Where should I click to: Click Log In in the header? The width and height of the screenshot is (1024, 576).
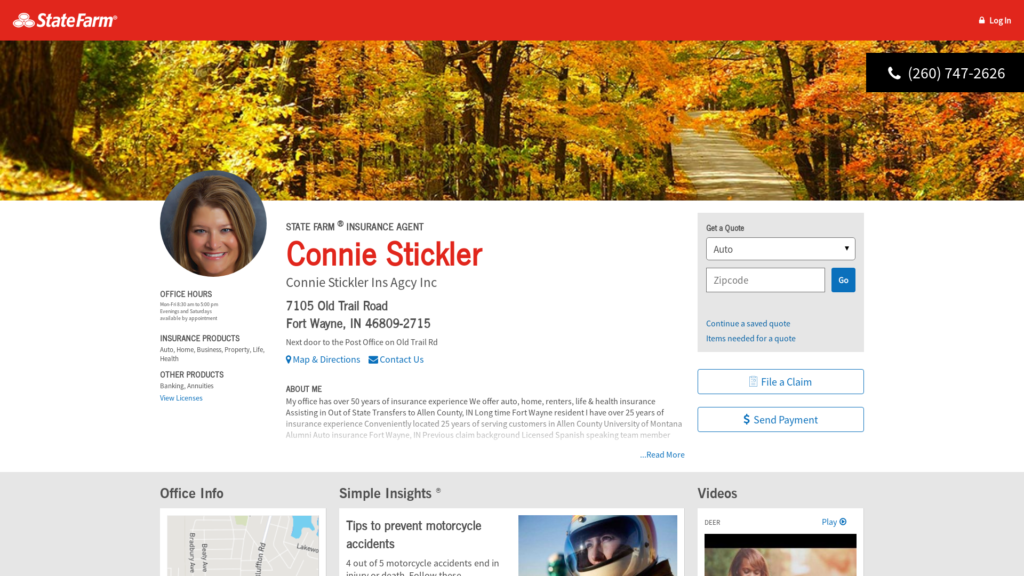pos(1000,20)
